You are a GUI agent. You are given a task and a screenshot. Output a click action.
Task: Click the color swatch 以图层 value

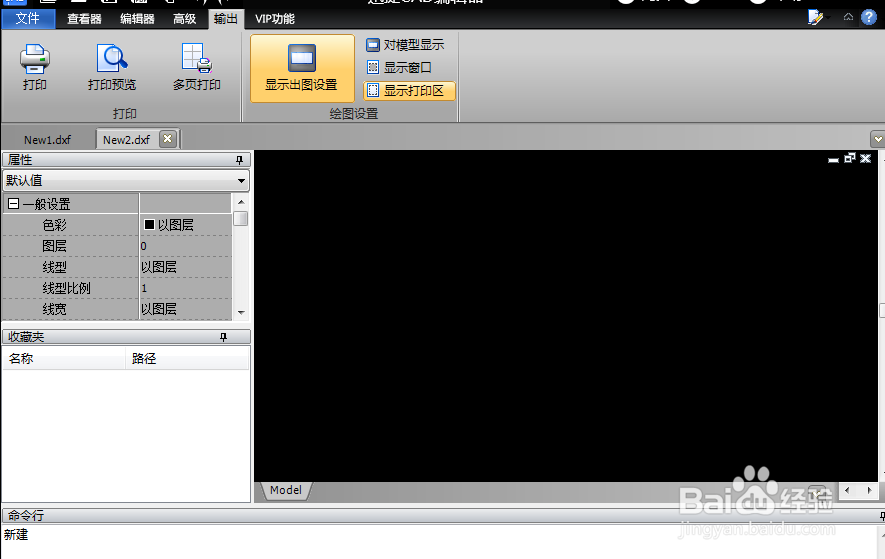[x=150, y=225]
